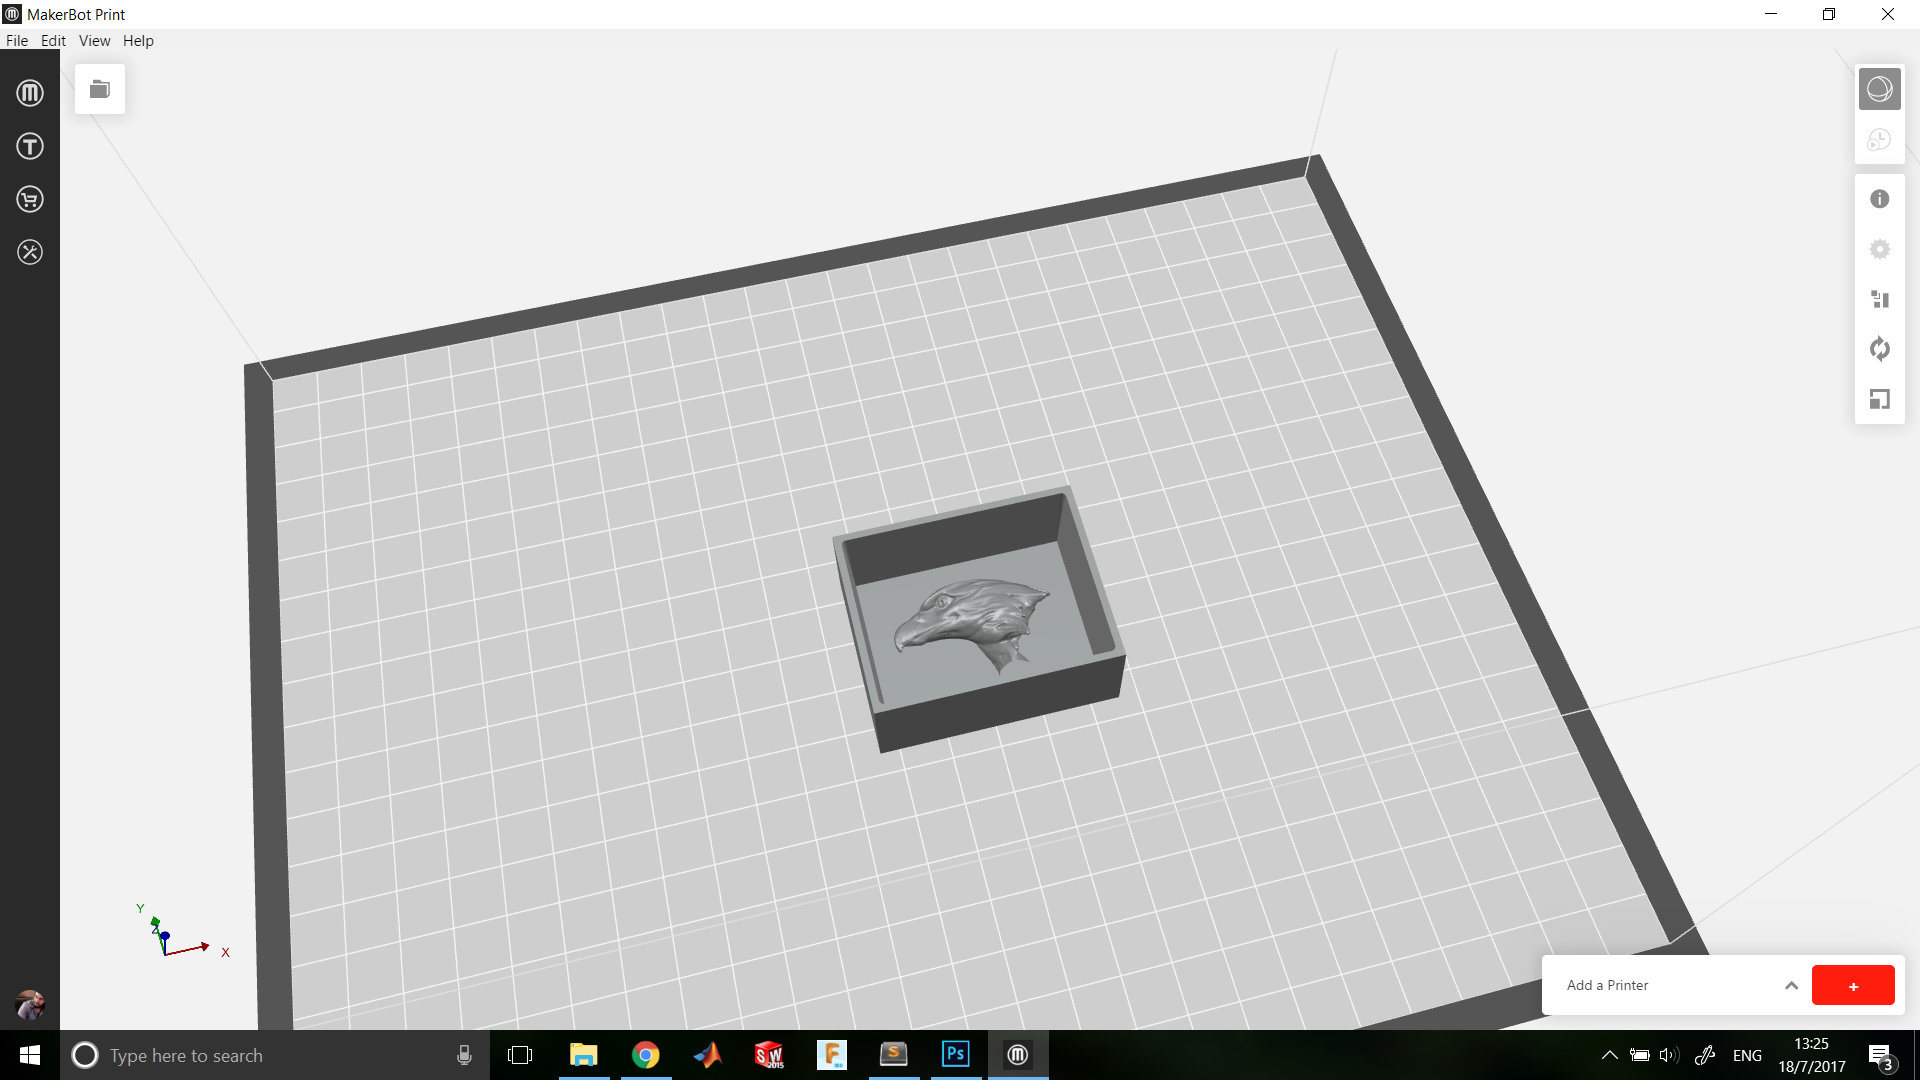This screenshot has height=1080, width=1920.
Task: Expand the printer list chevron arrow
Action: tap(1791, 986)
